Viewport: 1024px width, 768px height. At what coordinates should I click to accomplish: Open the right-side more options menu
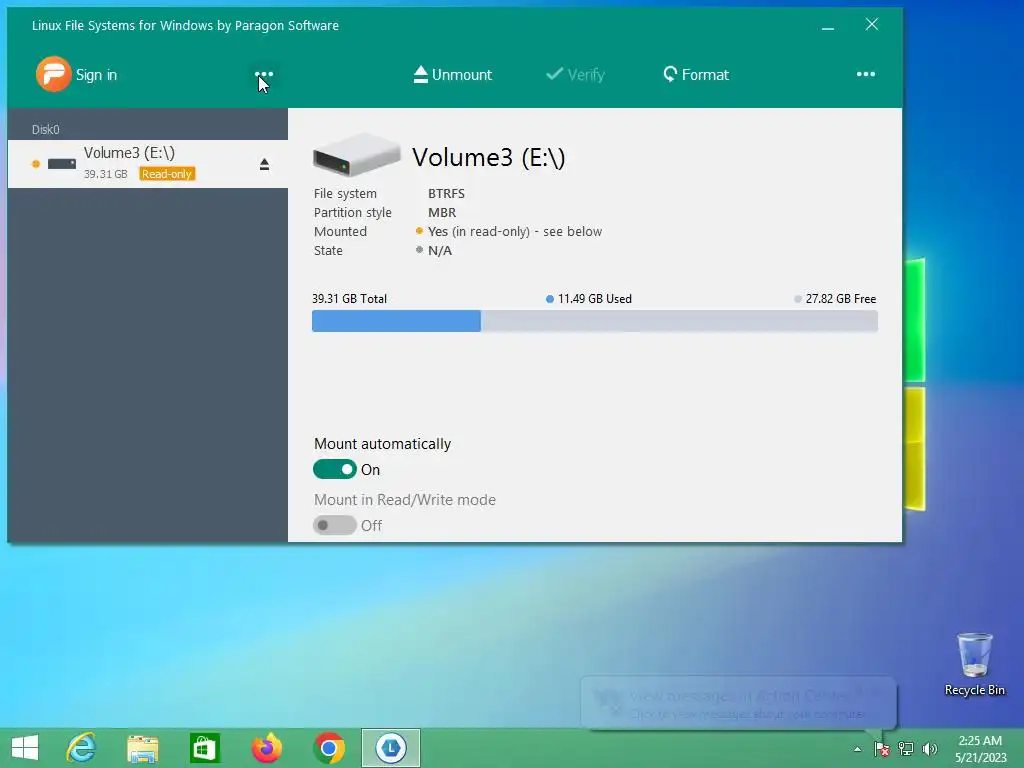click(865, 74)
